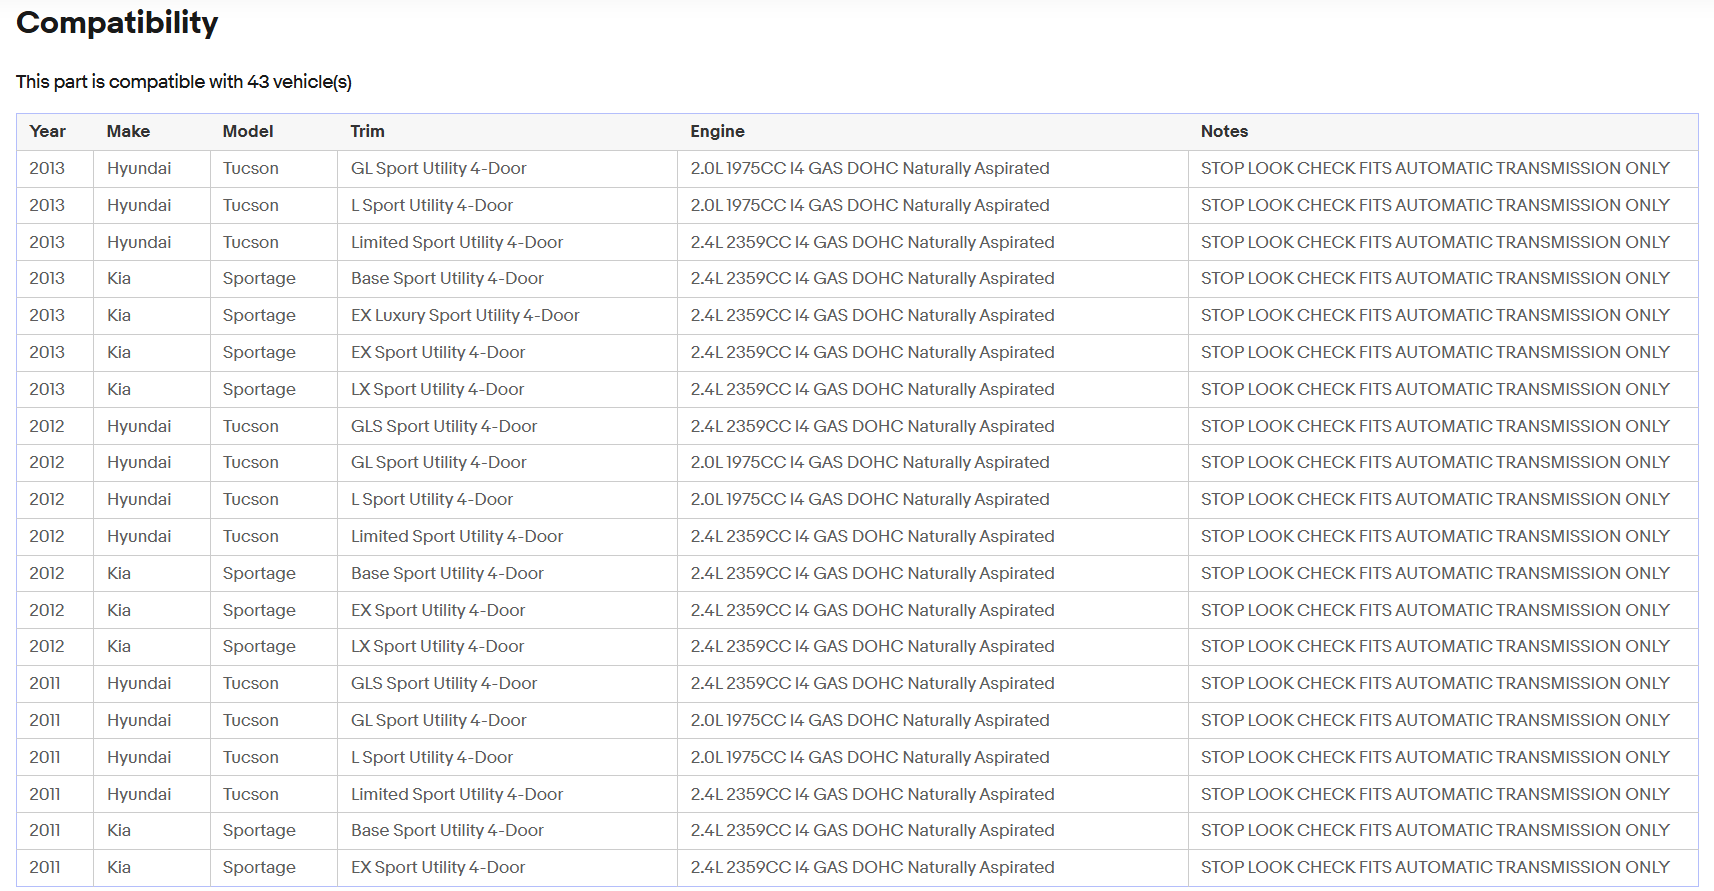Viewport: 1714px width, 891px height.
Task: Click the 'Model' column header
Action: click(248, 131)
